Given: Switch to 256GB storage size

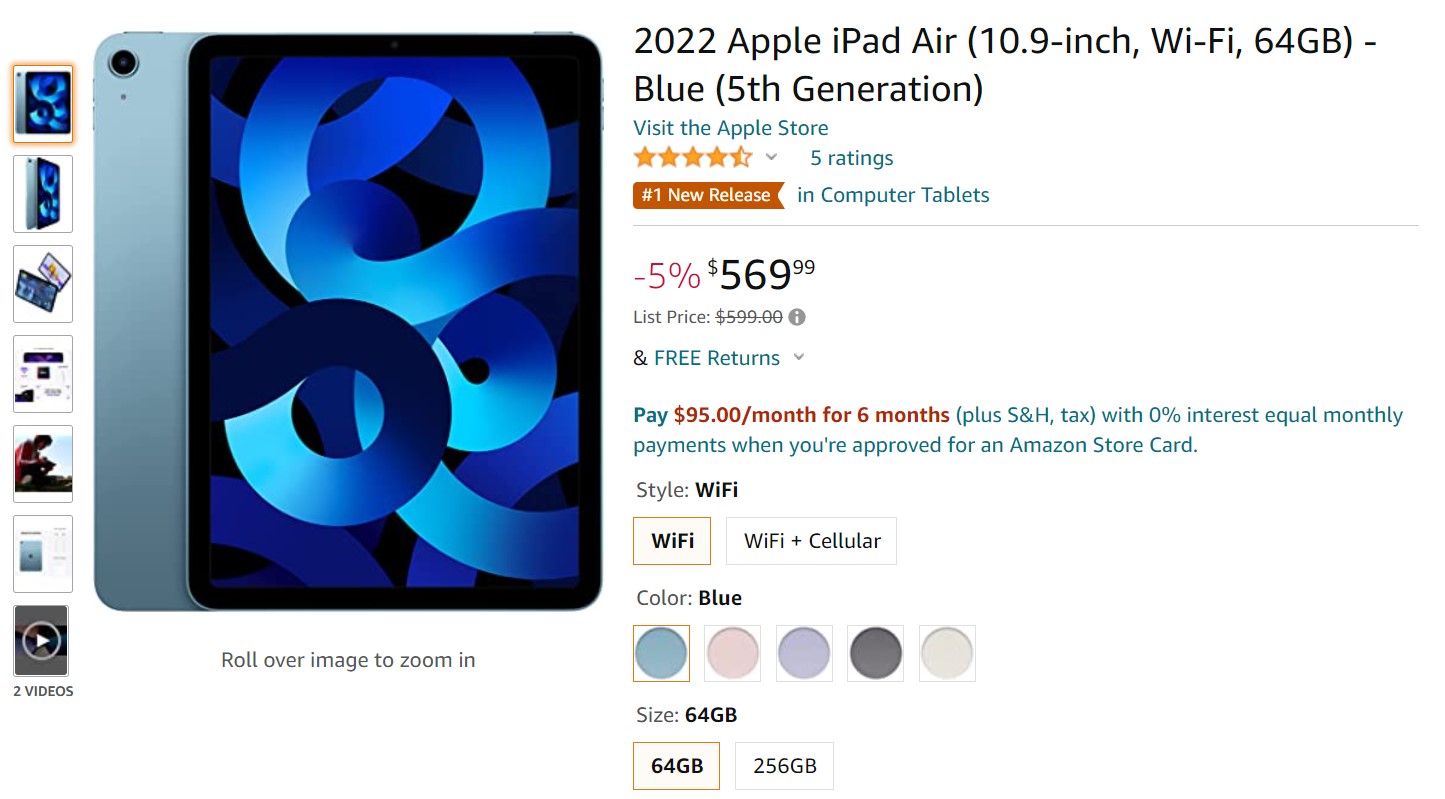Looking at the screenshot, I should (784, 766).
